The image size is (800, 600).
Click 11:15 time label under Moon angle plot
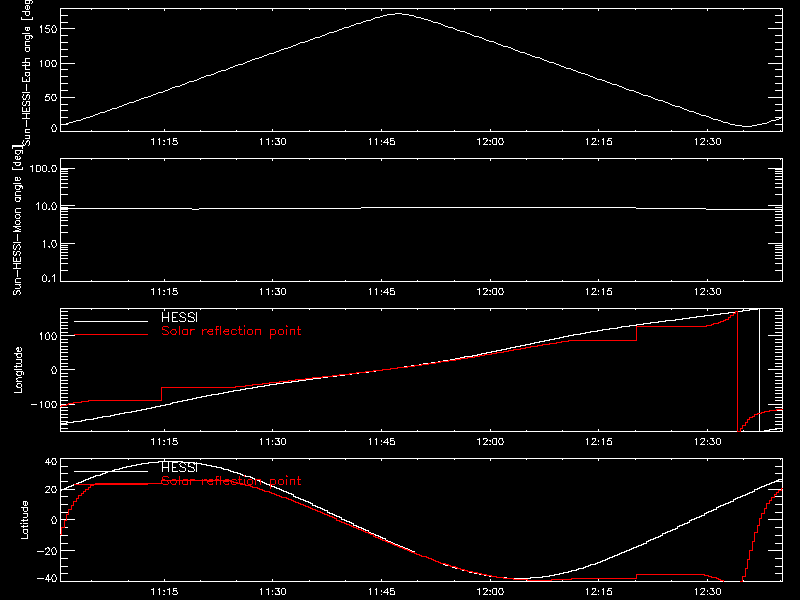coord(164,292)
